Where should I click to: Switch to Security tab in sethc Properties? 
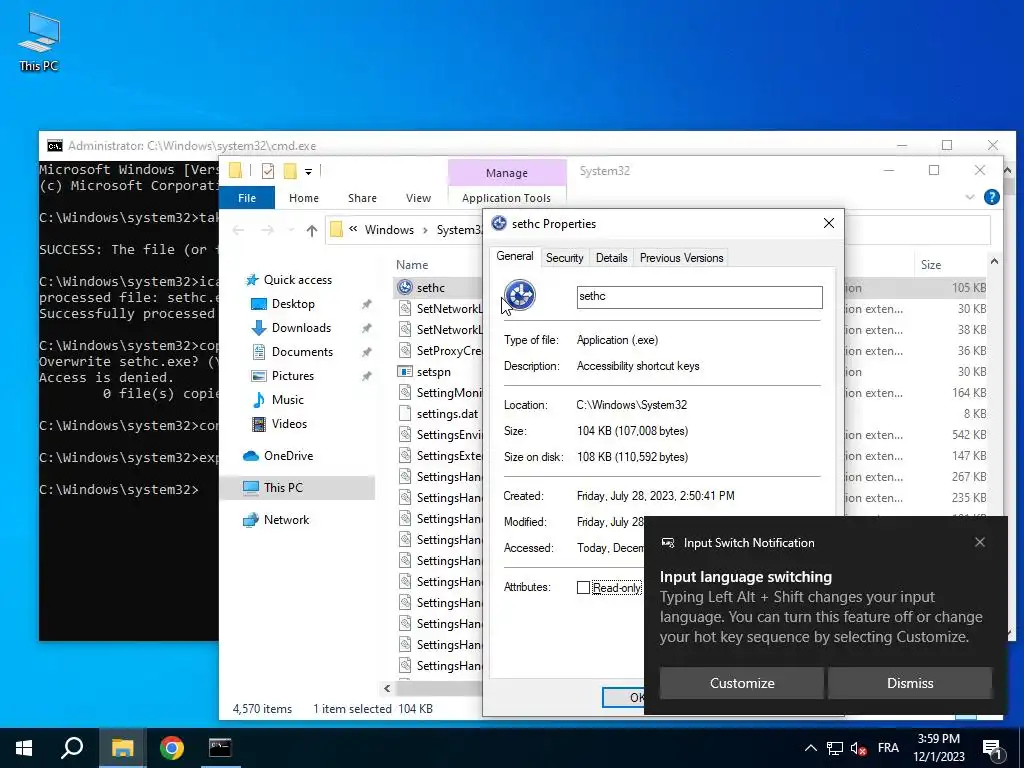point(564,258)
